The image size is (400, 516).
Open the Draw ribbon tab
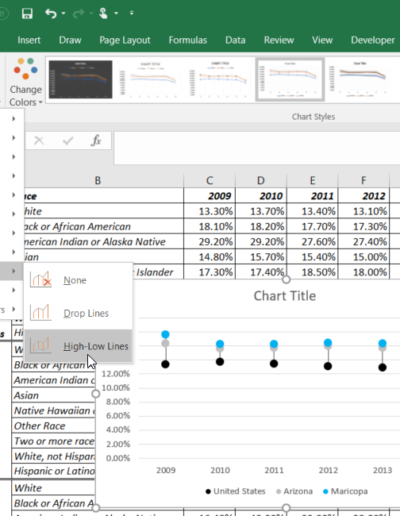(x=70, y=40)
